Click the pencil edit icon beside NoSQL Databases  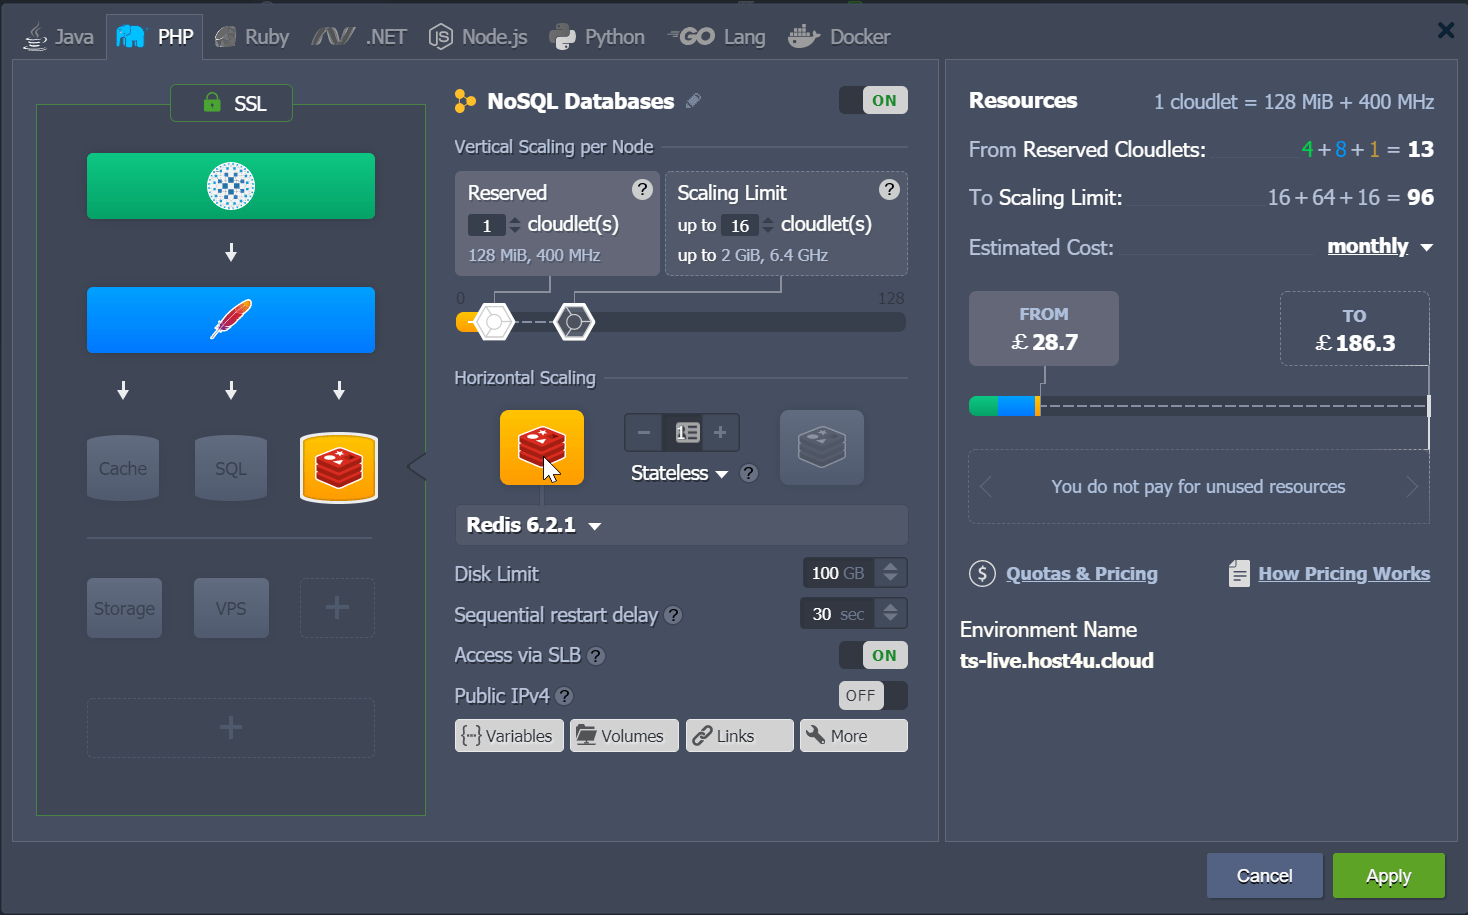693,101
